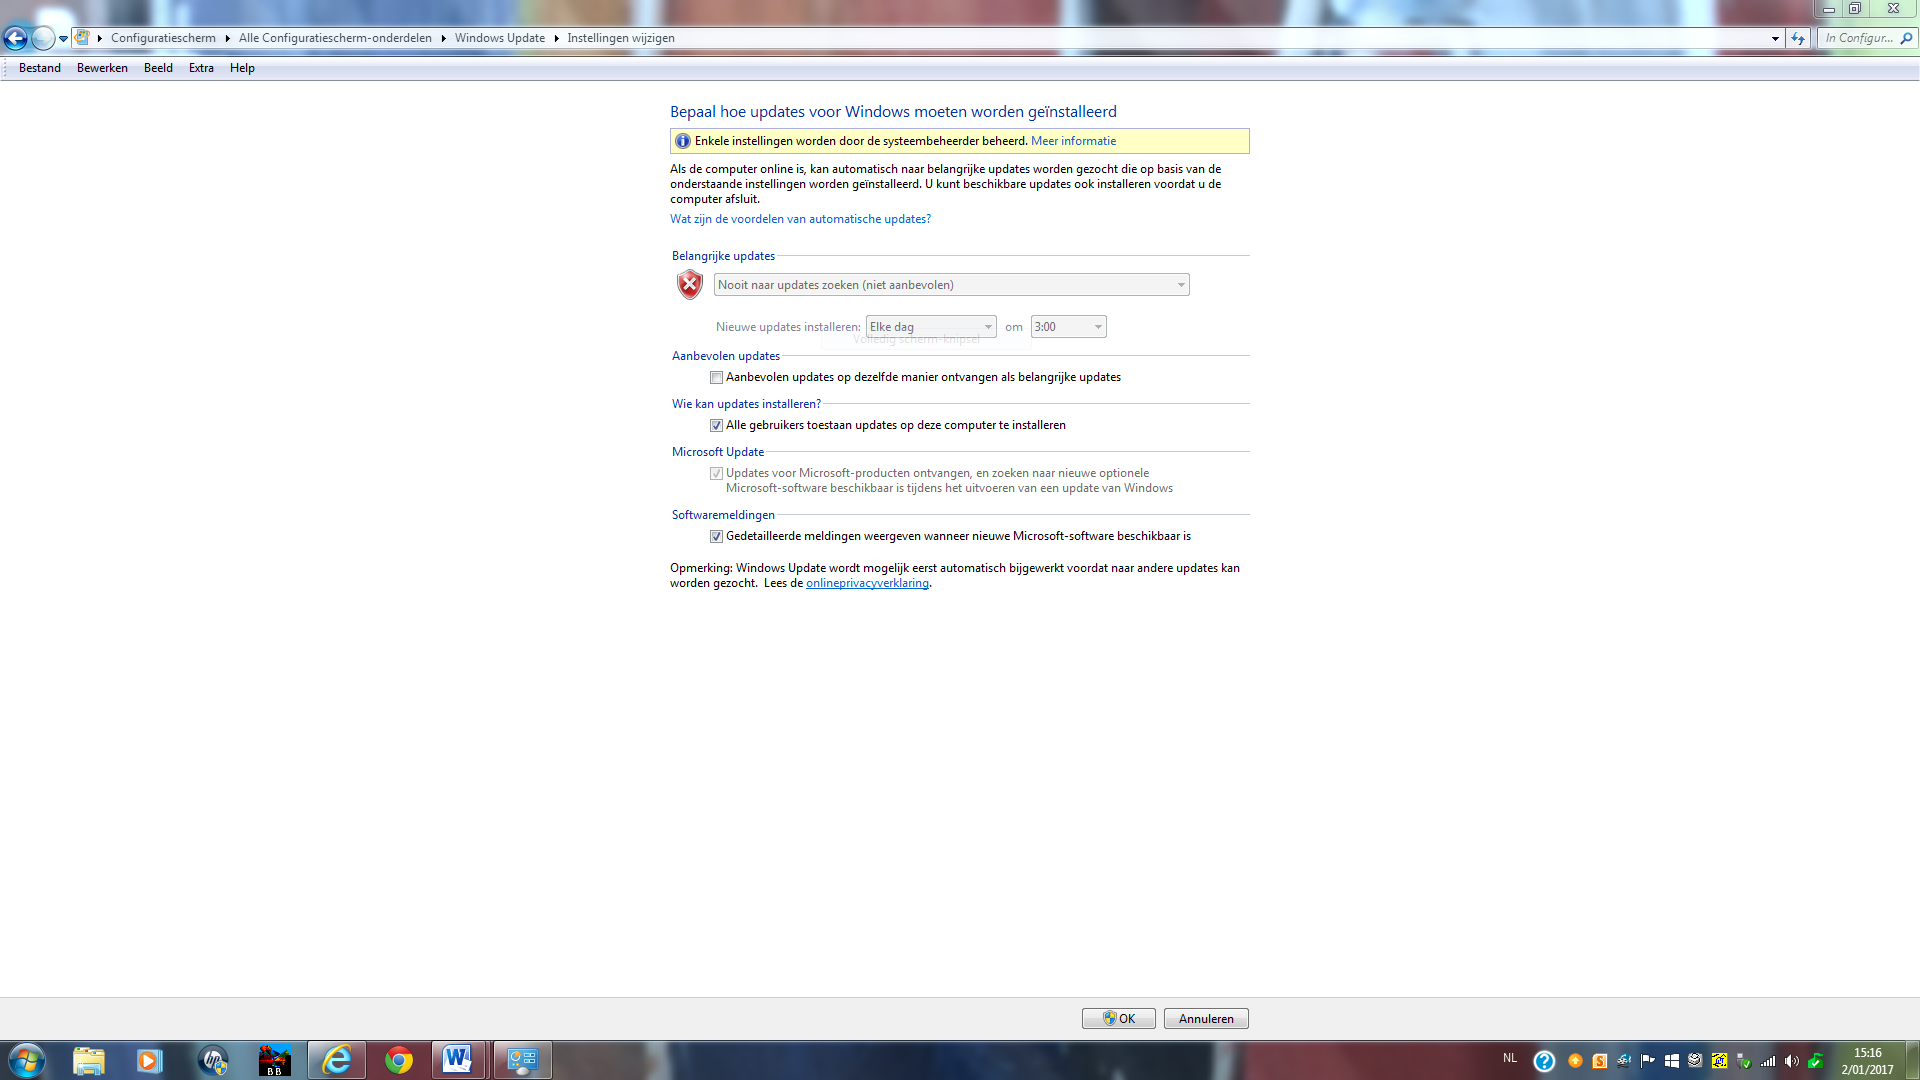Click the back navigation arrow
Viewport: 1920px width, 1080px height.
15,38
